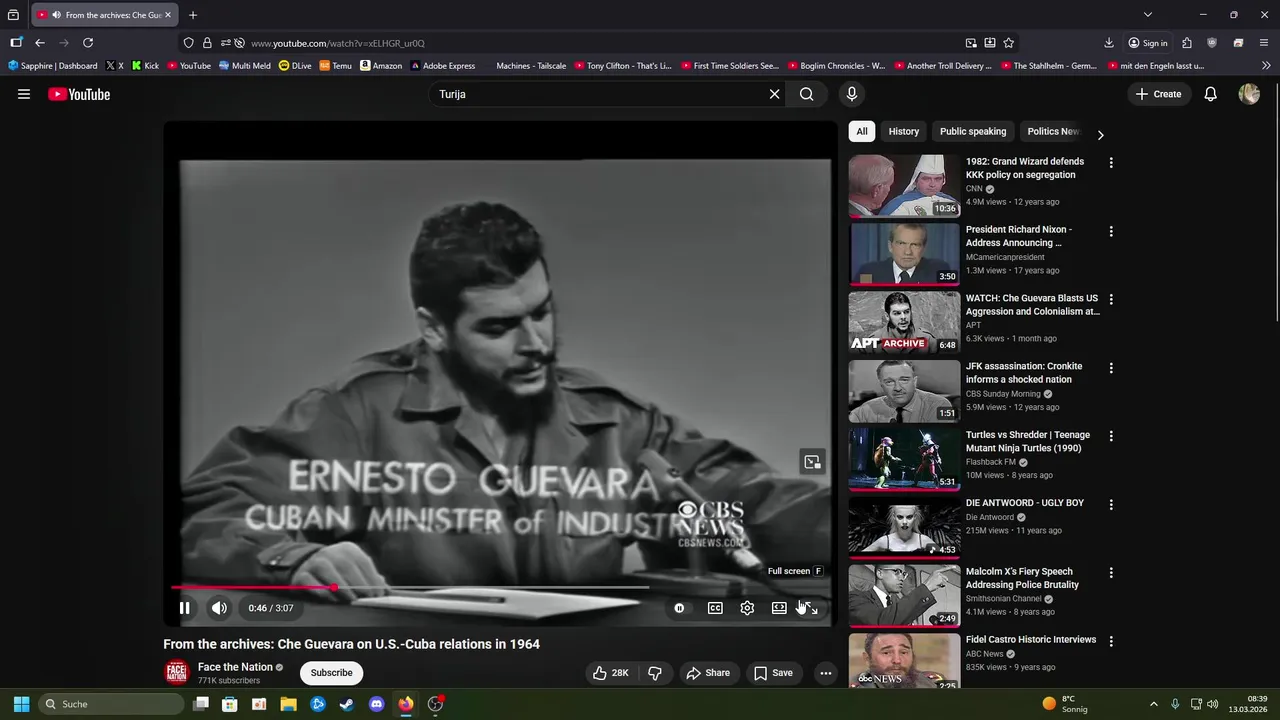Viewport: 1280px width, 720px height.
Task: Toggle the autoplay switch in player controls
Action: coord(679,608)
